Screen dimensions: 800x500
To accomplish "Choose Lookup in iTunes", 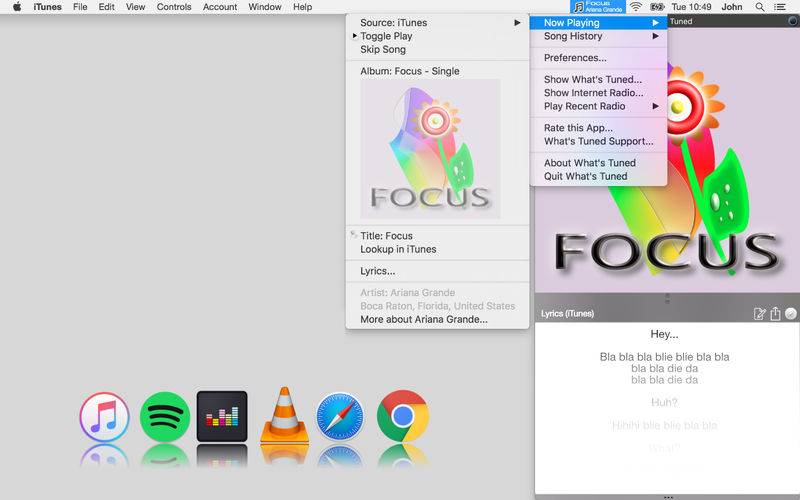I will tap(437, 249).
